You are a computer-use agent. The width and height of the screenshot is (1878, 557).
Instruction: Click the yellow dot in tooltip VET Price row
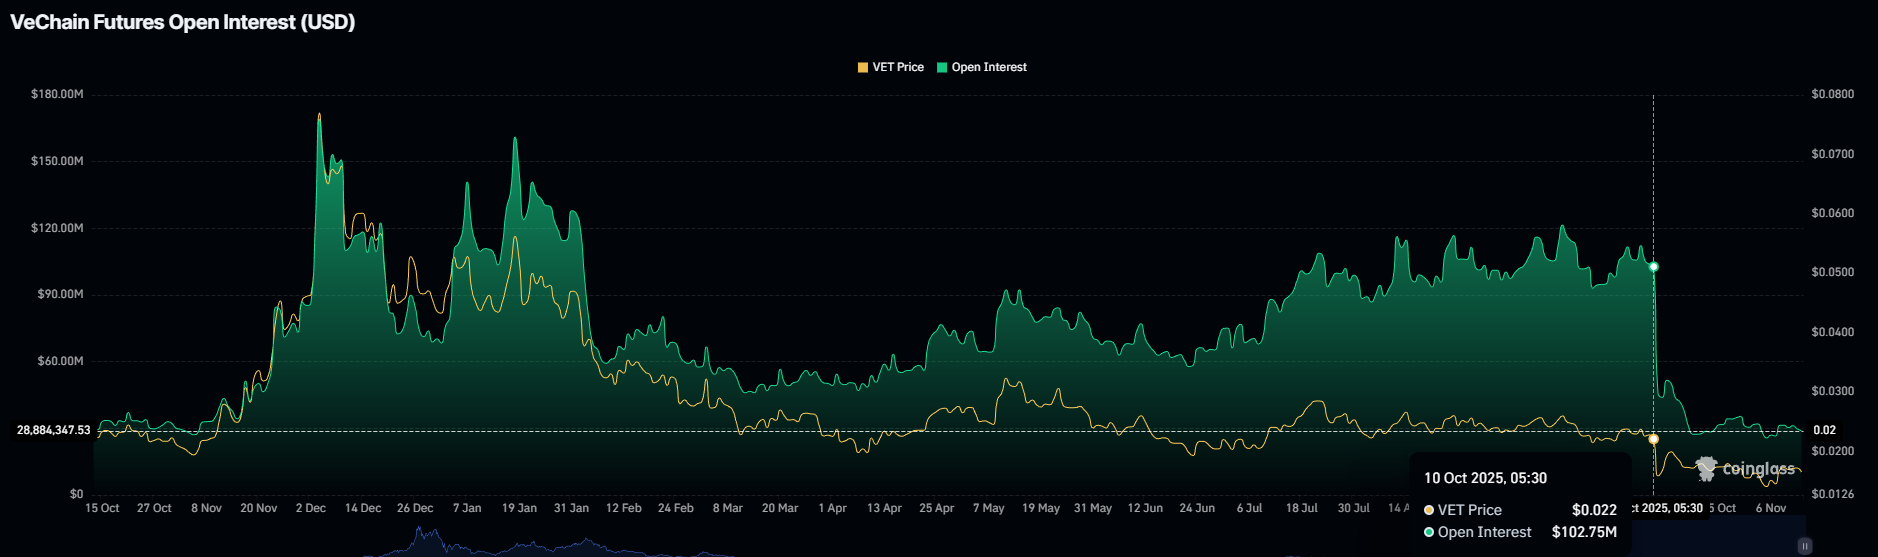(1429, 510)
